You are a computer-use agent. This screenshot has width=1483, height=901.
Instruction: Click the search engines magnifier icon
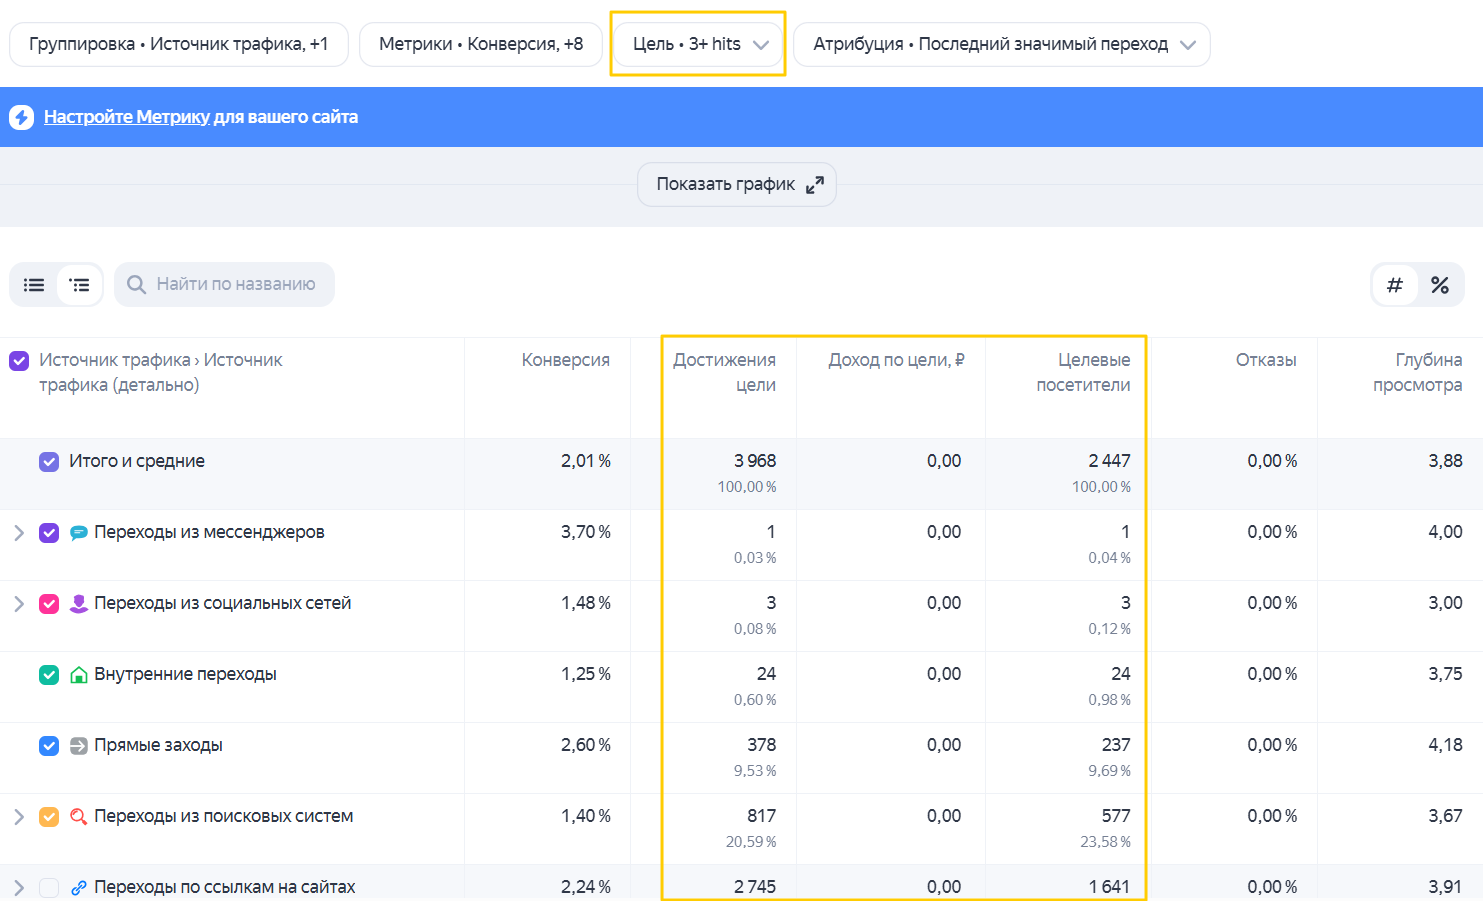(79, 817)
